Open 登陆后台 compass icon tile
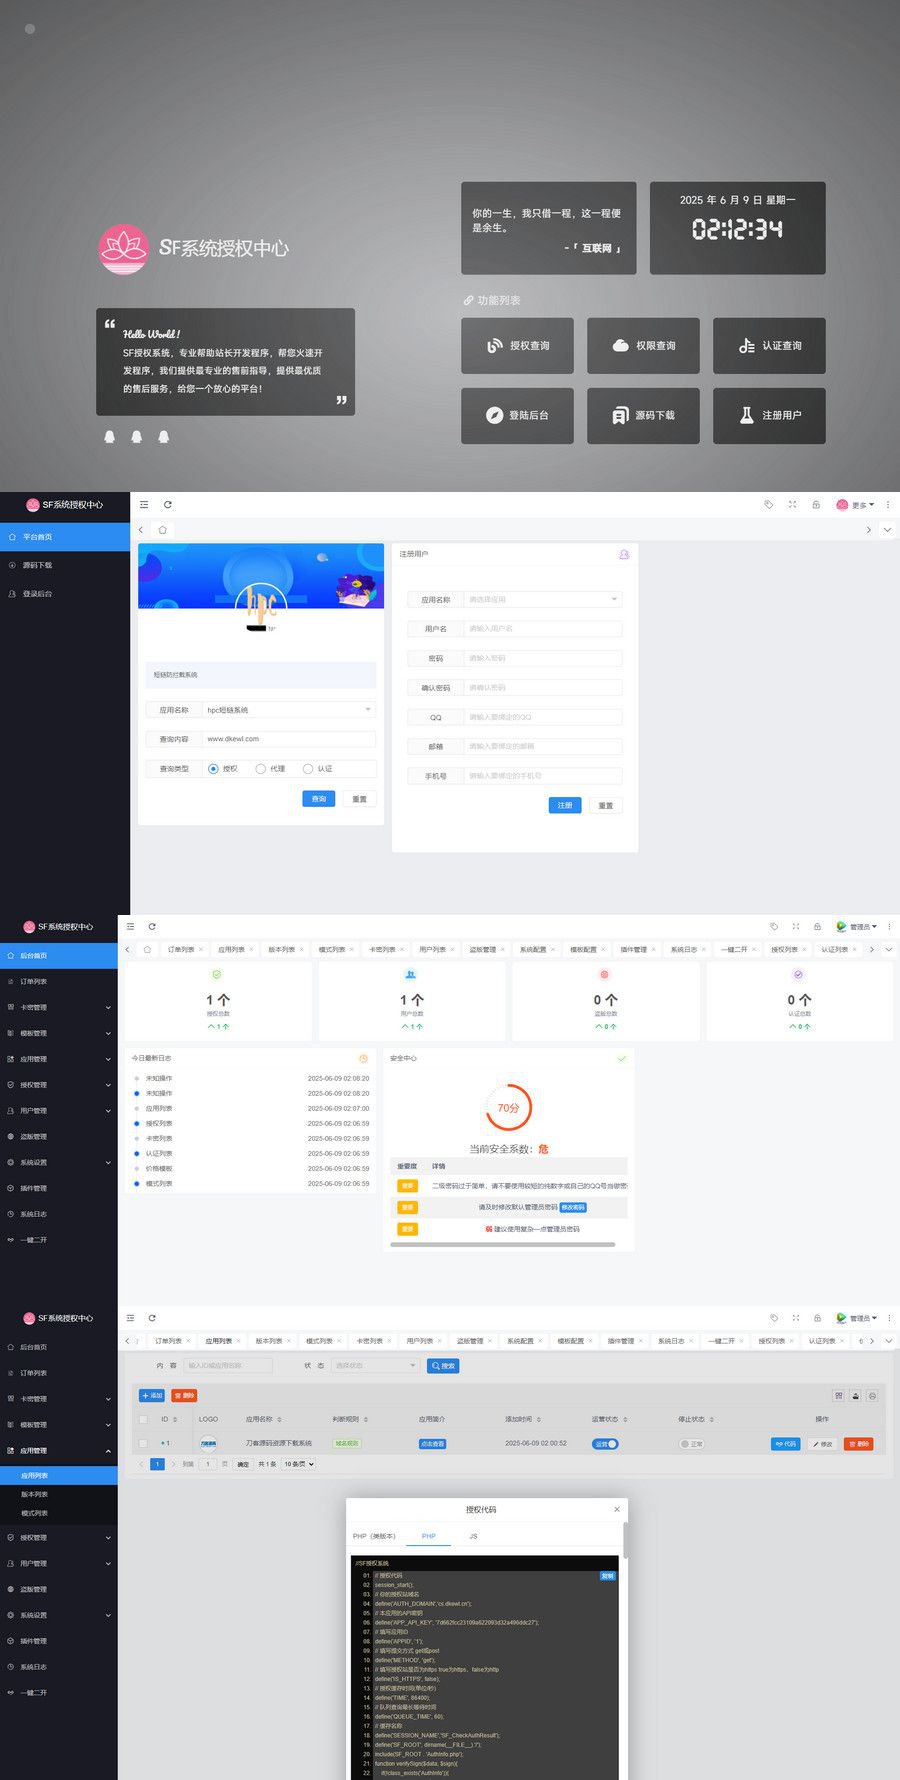The width and height of the screenshot is (900, 1780). (517, 415)
